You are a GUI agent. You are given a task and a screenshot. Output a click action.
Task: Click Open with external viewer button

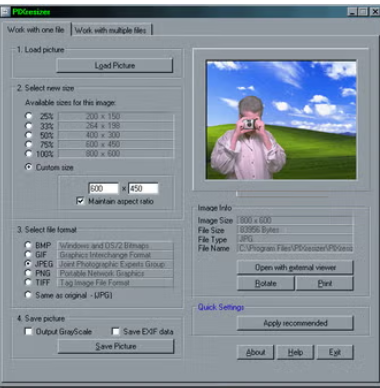(x=295, y=268)
